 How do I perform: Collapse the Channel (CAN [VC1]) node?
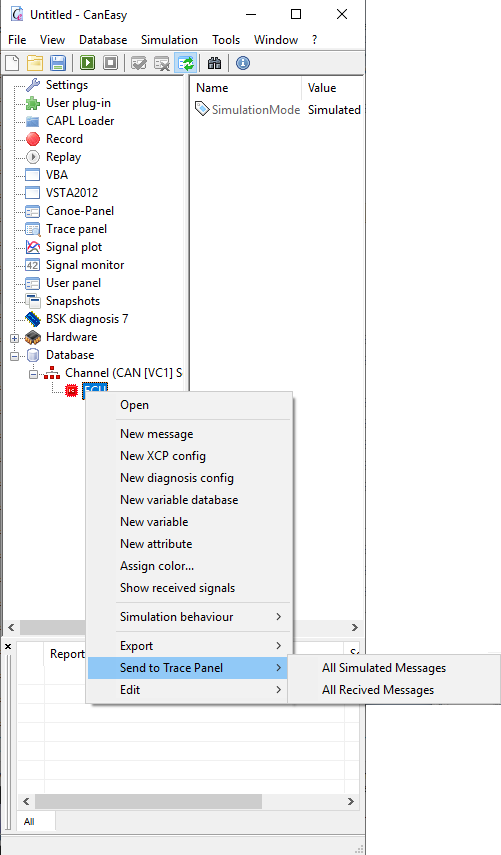33,374
